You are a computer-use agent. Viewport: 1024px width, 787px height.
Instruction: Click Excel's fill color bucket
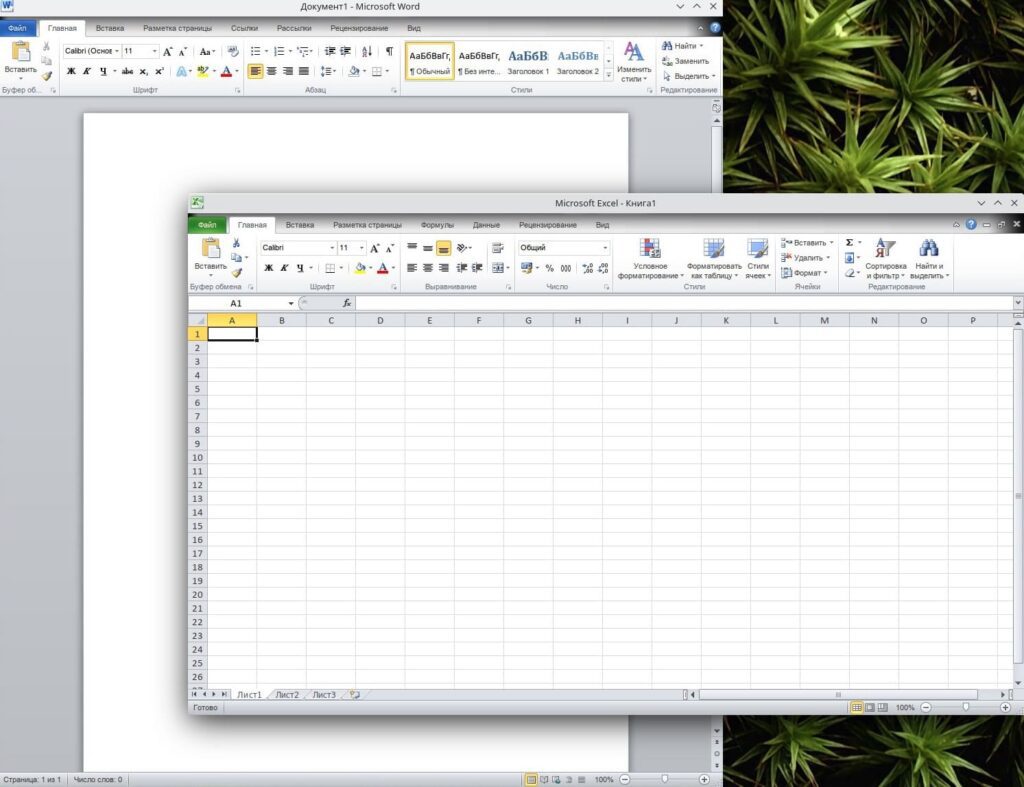click(359, 268)
